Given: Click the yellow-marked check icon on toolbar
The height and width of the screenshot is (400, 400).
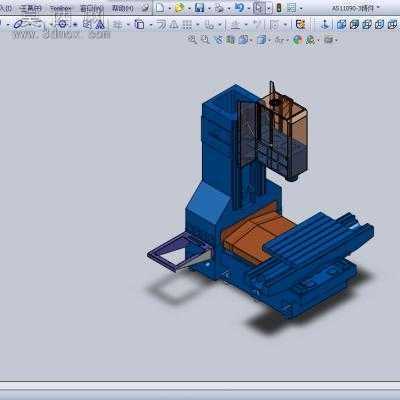Looking at the screenshot, I should 301,24.
